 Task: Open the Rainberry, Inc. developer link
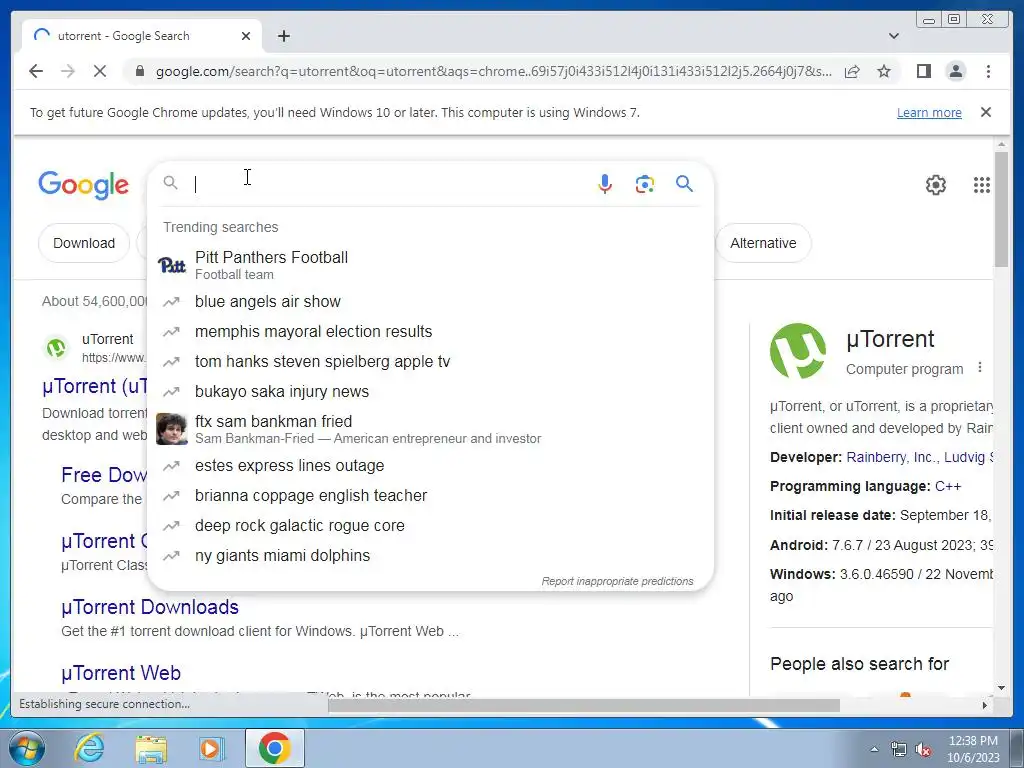tap(889, 457)
